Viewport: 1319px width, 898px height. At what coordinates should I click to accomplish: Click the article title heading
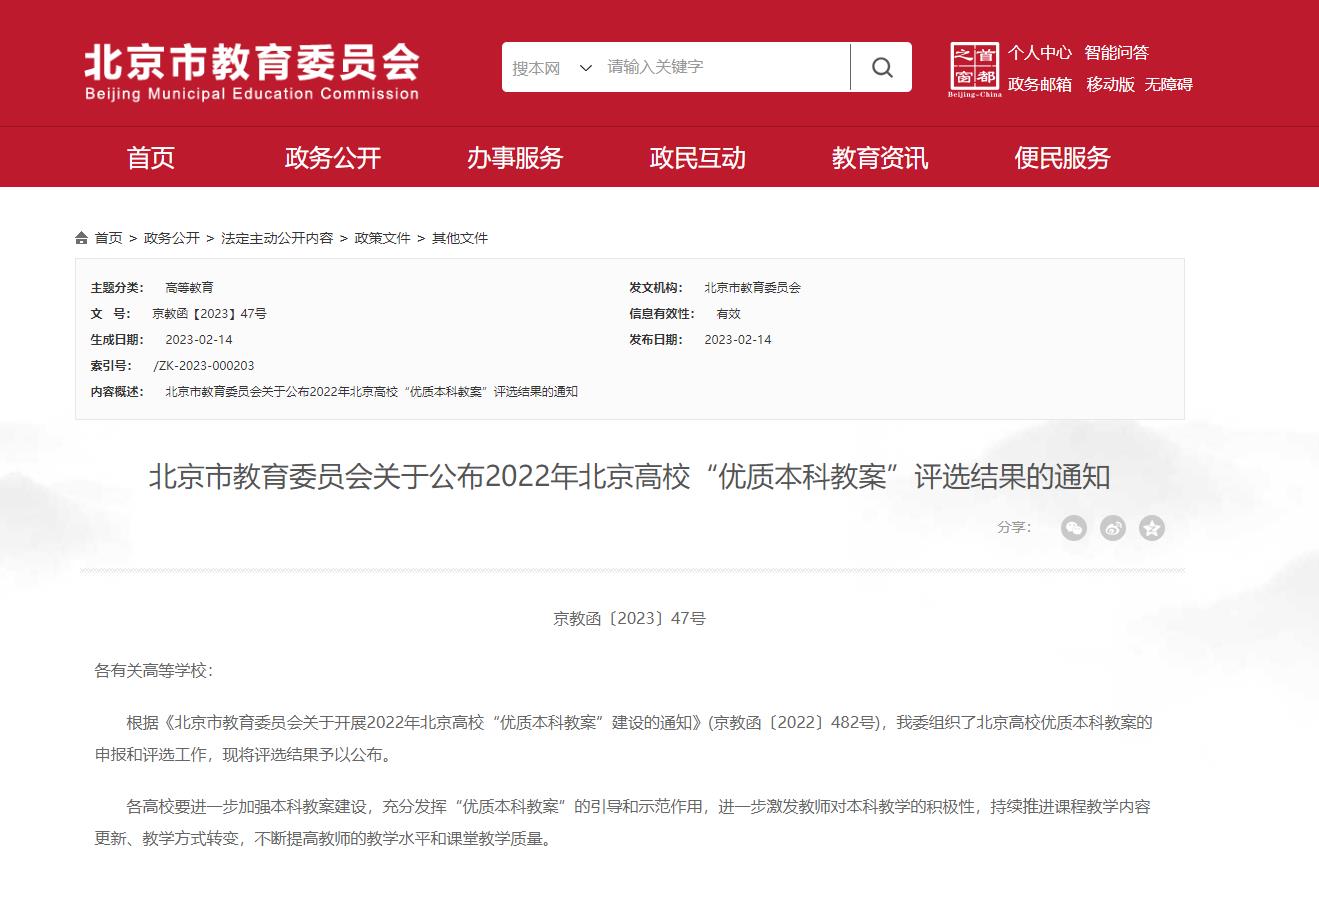(630, 477)
